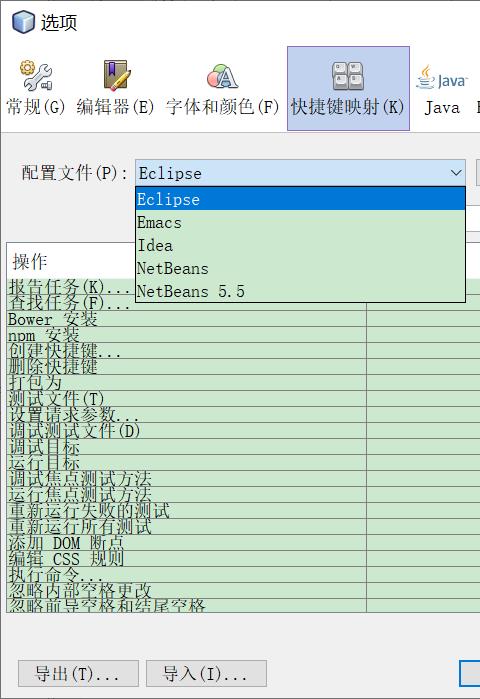Select the 删除快捷键 row
Image resolution: width=480 pixels, height=699 pixels.
[x=186, y=367]
